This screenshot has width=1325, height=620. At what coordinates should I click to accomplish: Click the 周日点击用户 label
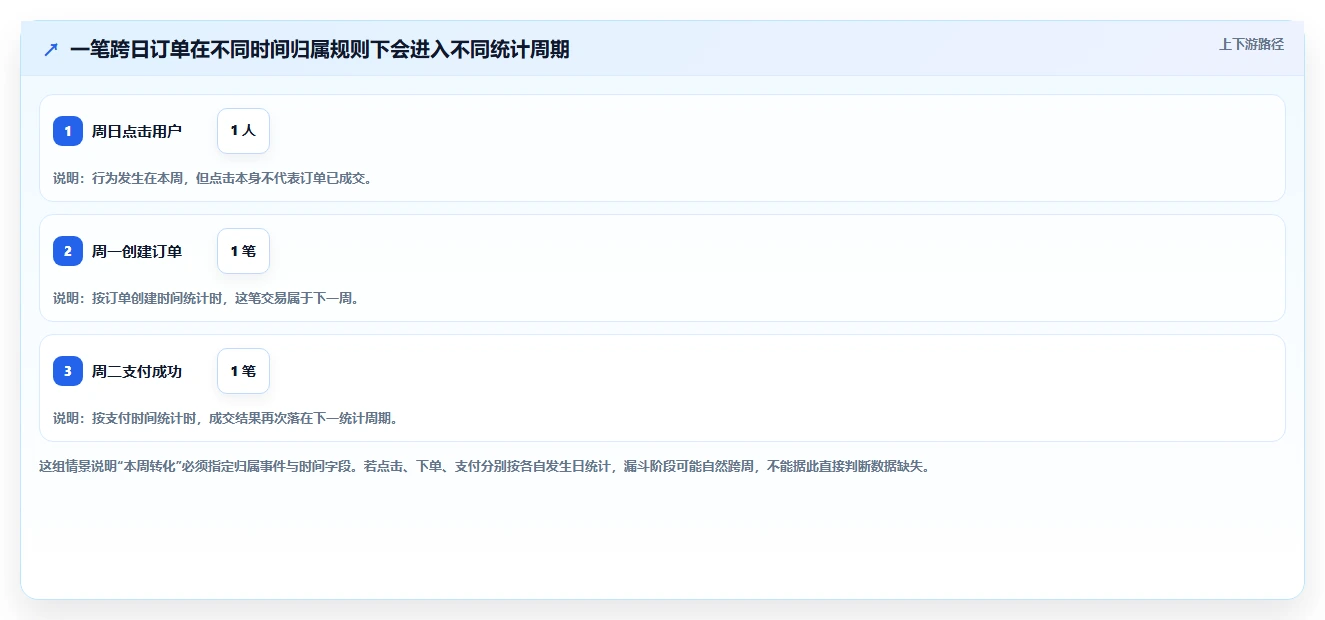pos(137,131)
